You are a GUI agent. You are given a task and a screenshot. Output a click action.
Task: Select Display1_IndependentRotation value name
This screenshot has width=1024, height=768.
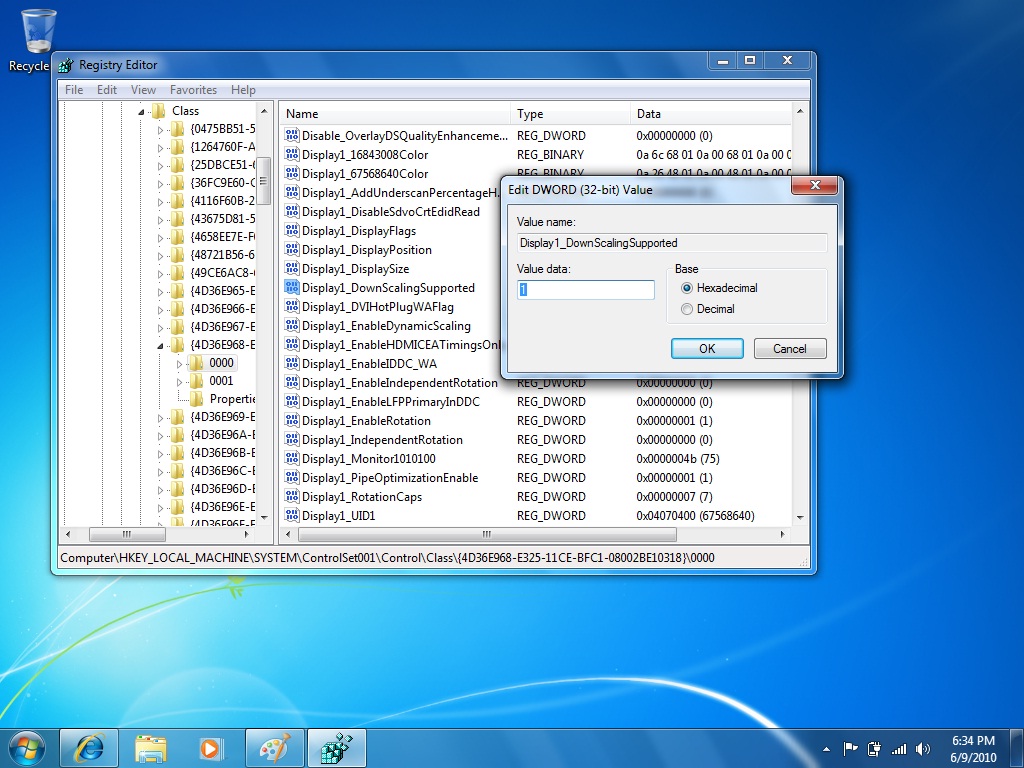(x=382, y=440)
